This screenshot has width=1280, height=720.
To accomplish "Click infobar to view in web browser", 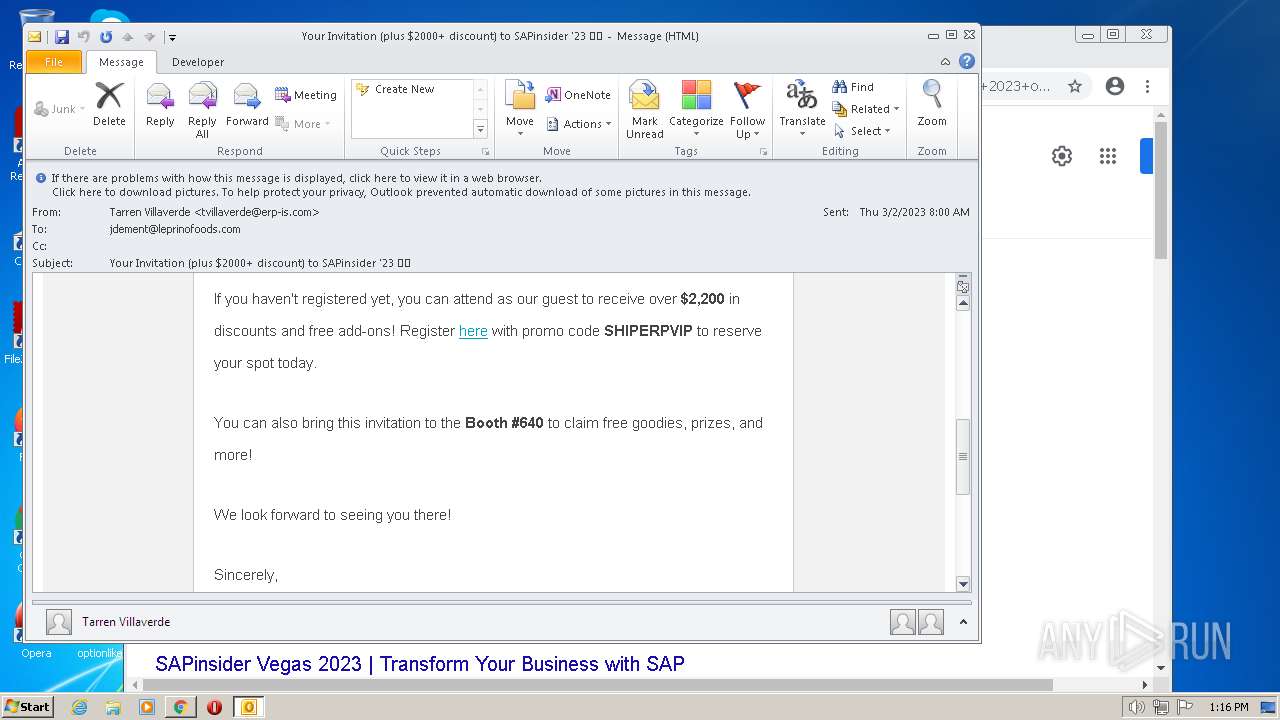I will 296,178.
